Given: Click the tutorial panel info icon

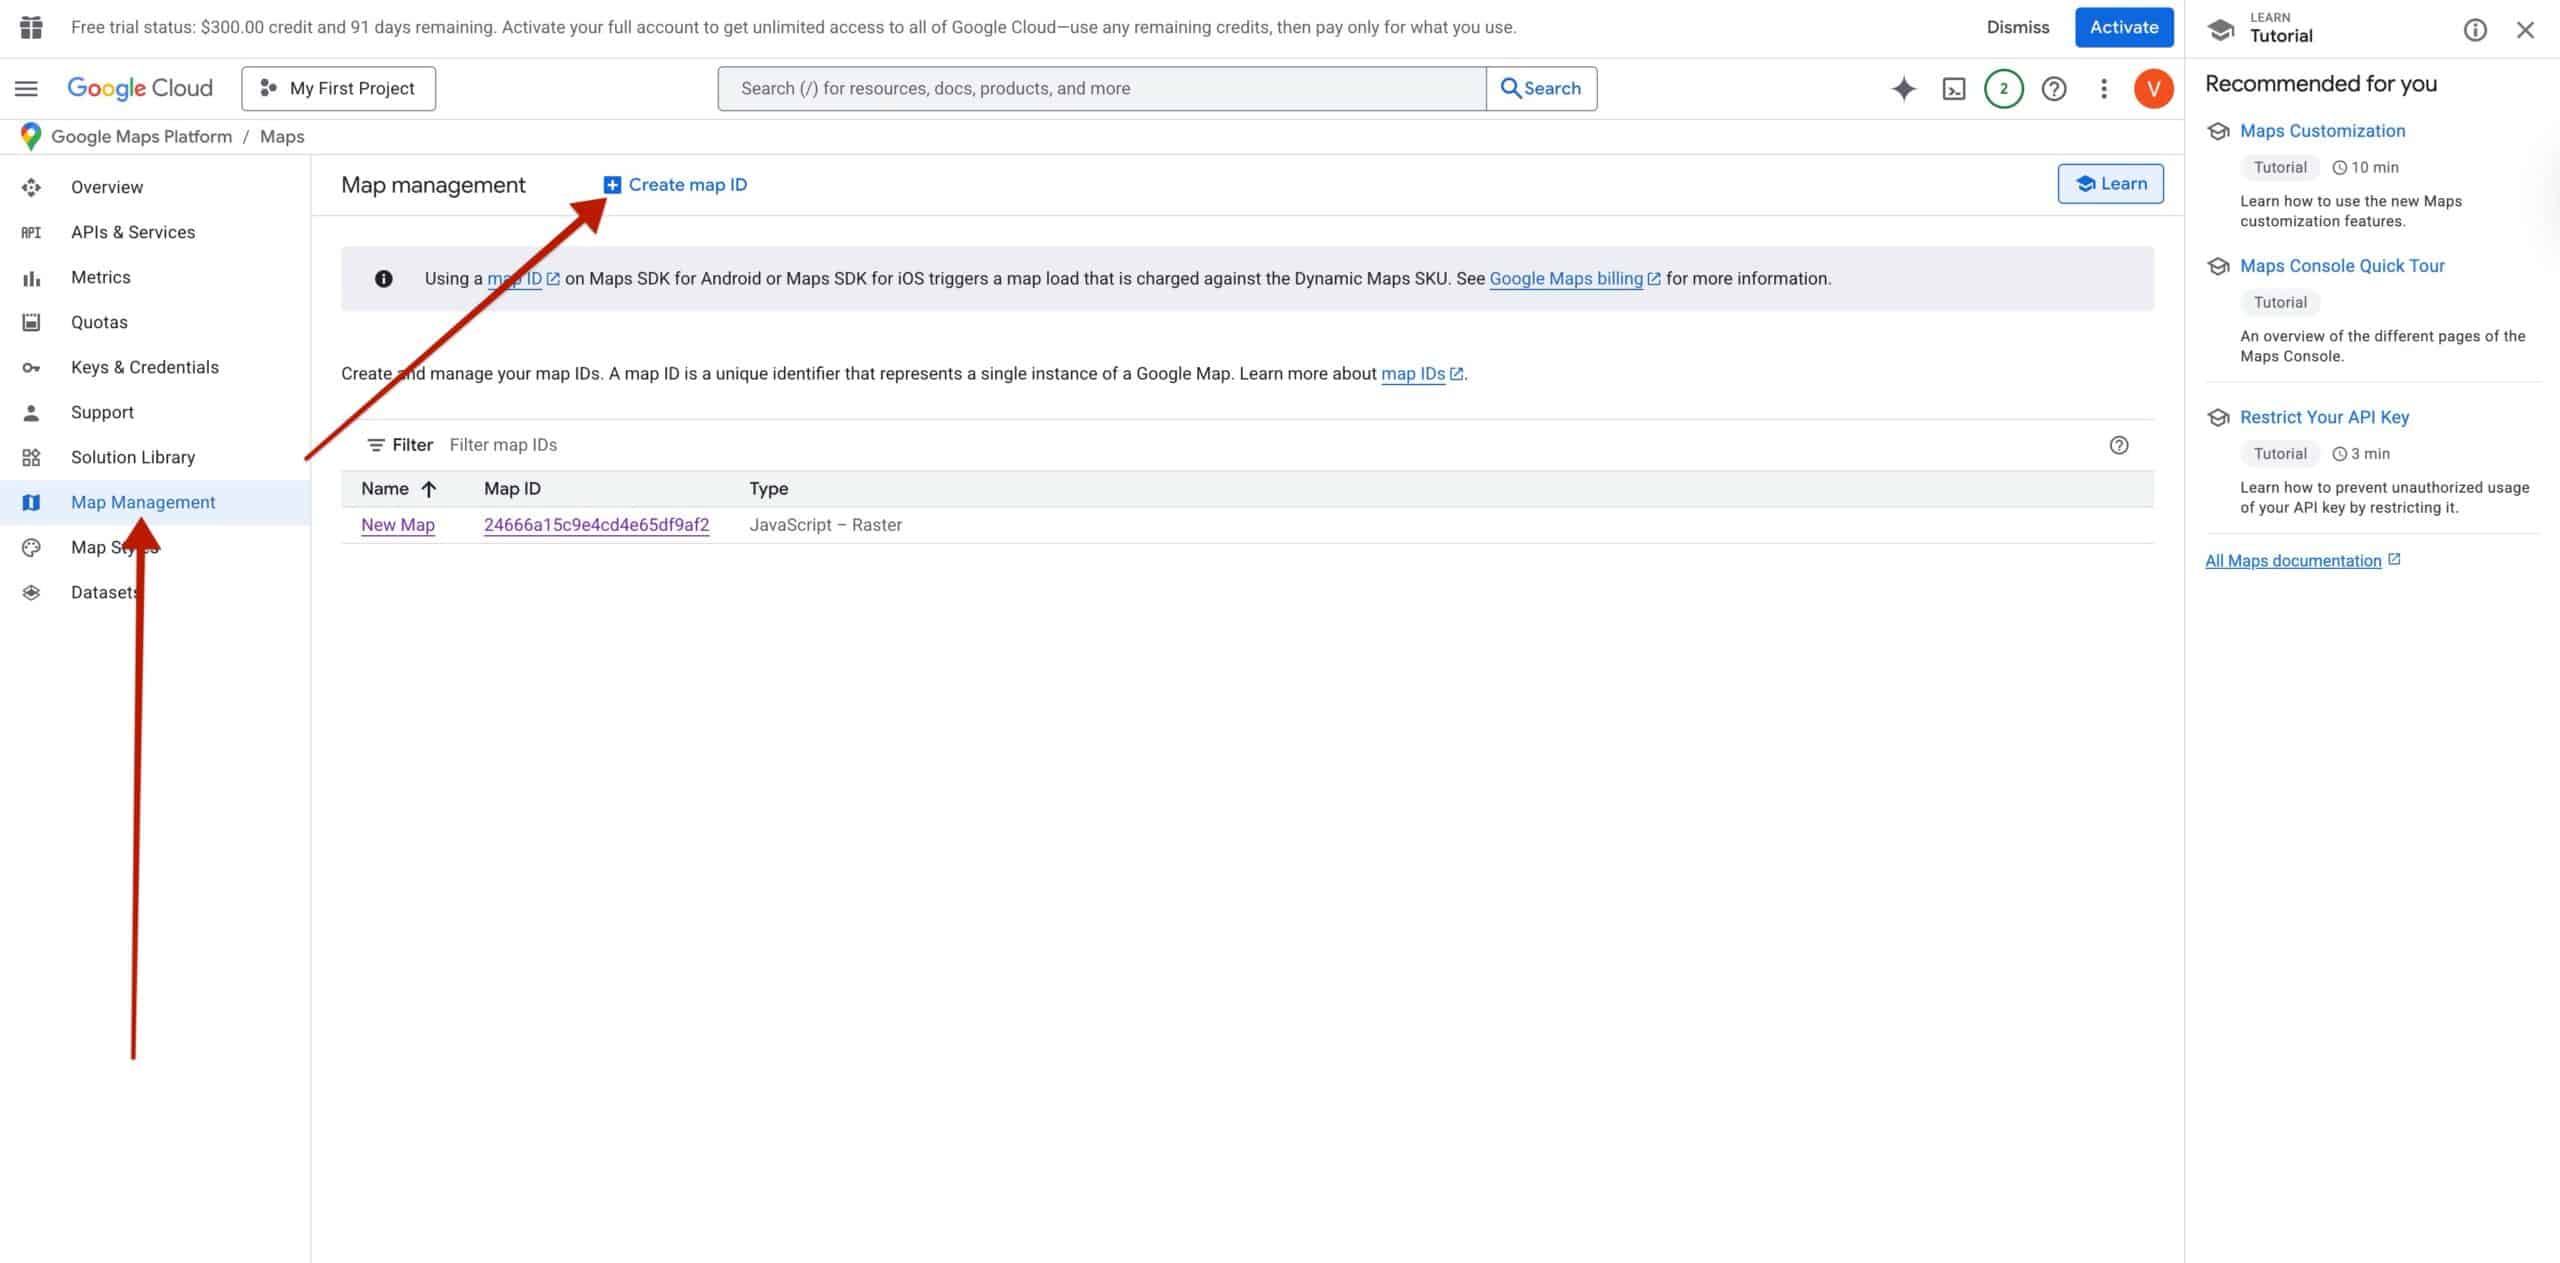Looking at the screenshot, I should pyautogui.click(x=2474, y=30).
